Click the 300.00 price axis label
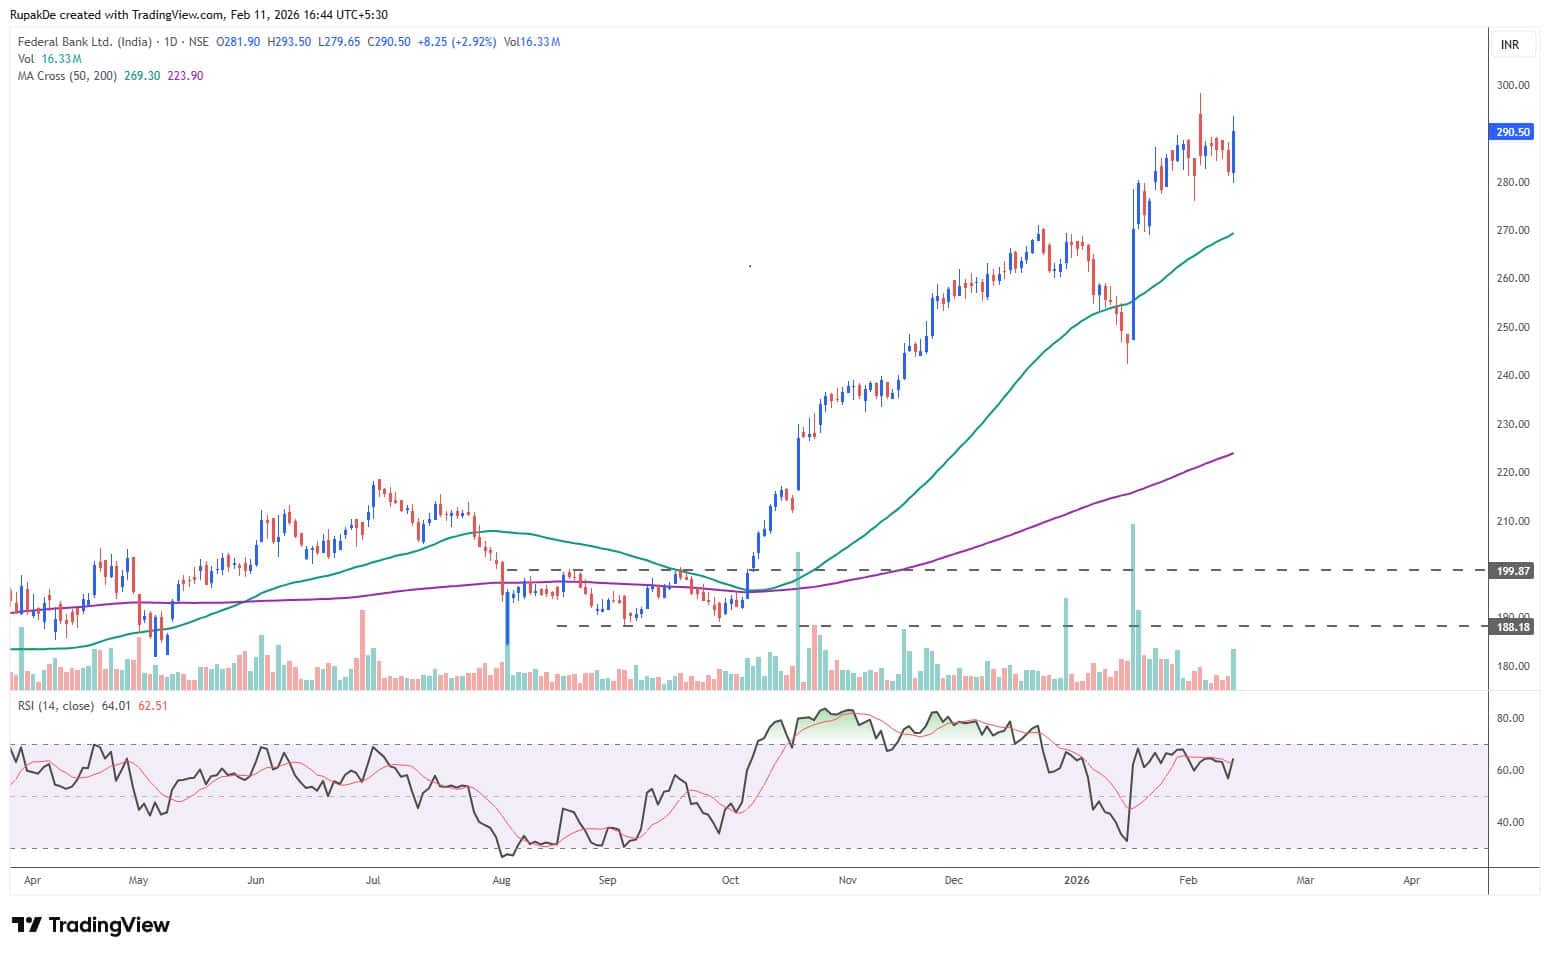Screen dimensions: 1550x955 [1513, 85]
